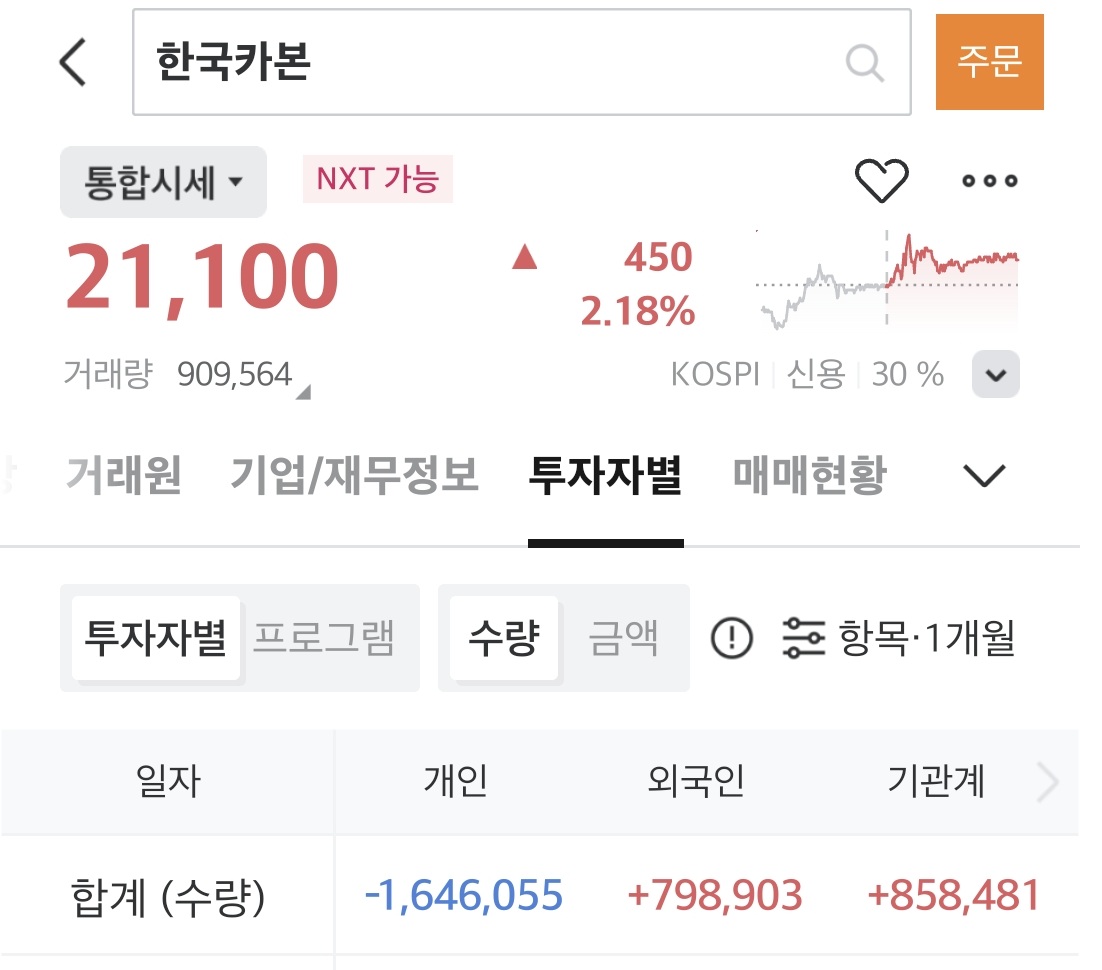The height and width of the screenshot is (970, 1102).
Task: Switch to the 거래원 tab
Action: pos(124,476)
